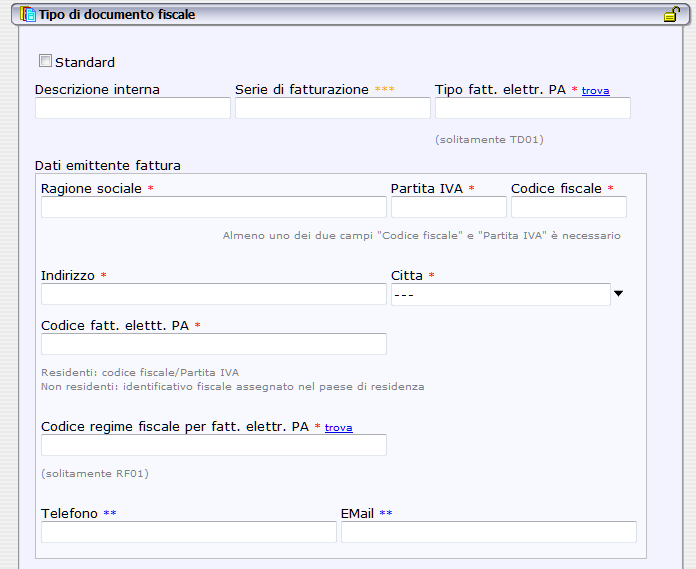Enable the Standard checkbox
This screenshot has height=569, width=696.
coord(45,62)
